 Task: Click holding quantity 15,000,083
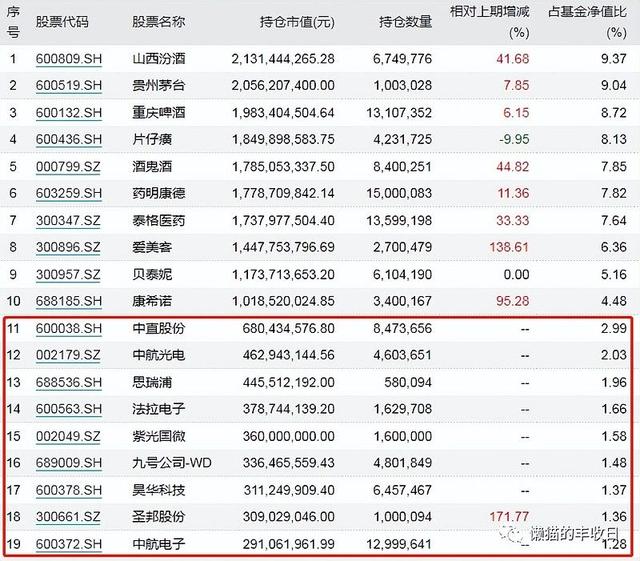(399, 193)
